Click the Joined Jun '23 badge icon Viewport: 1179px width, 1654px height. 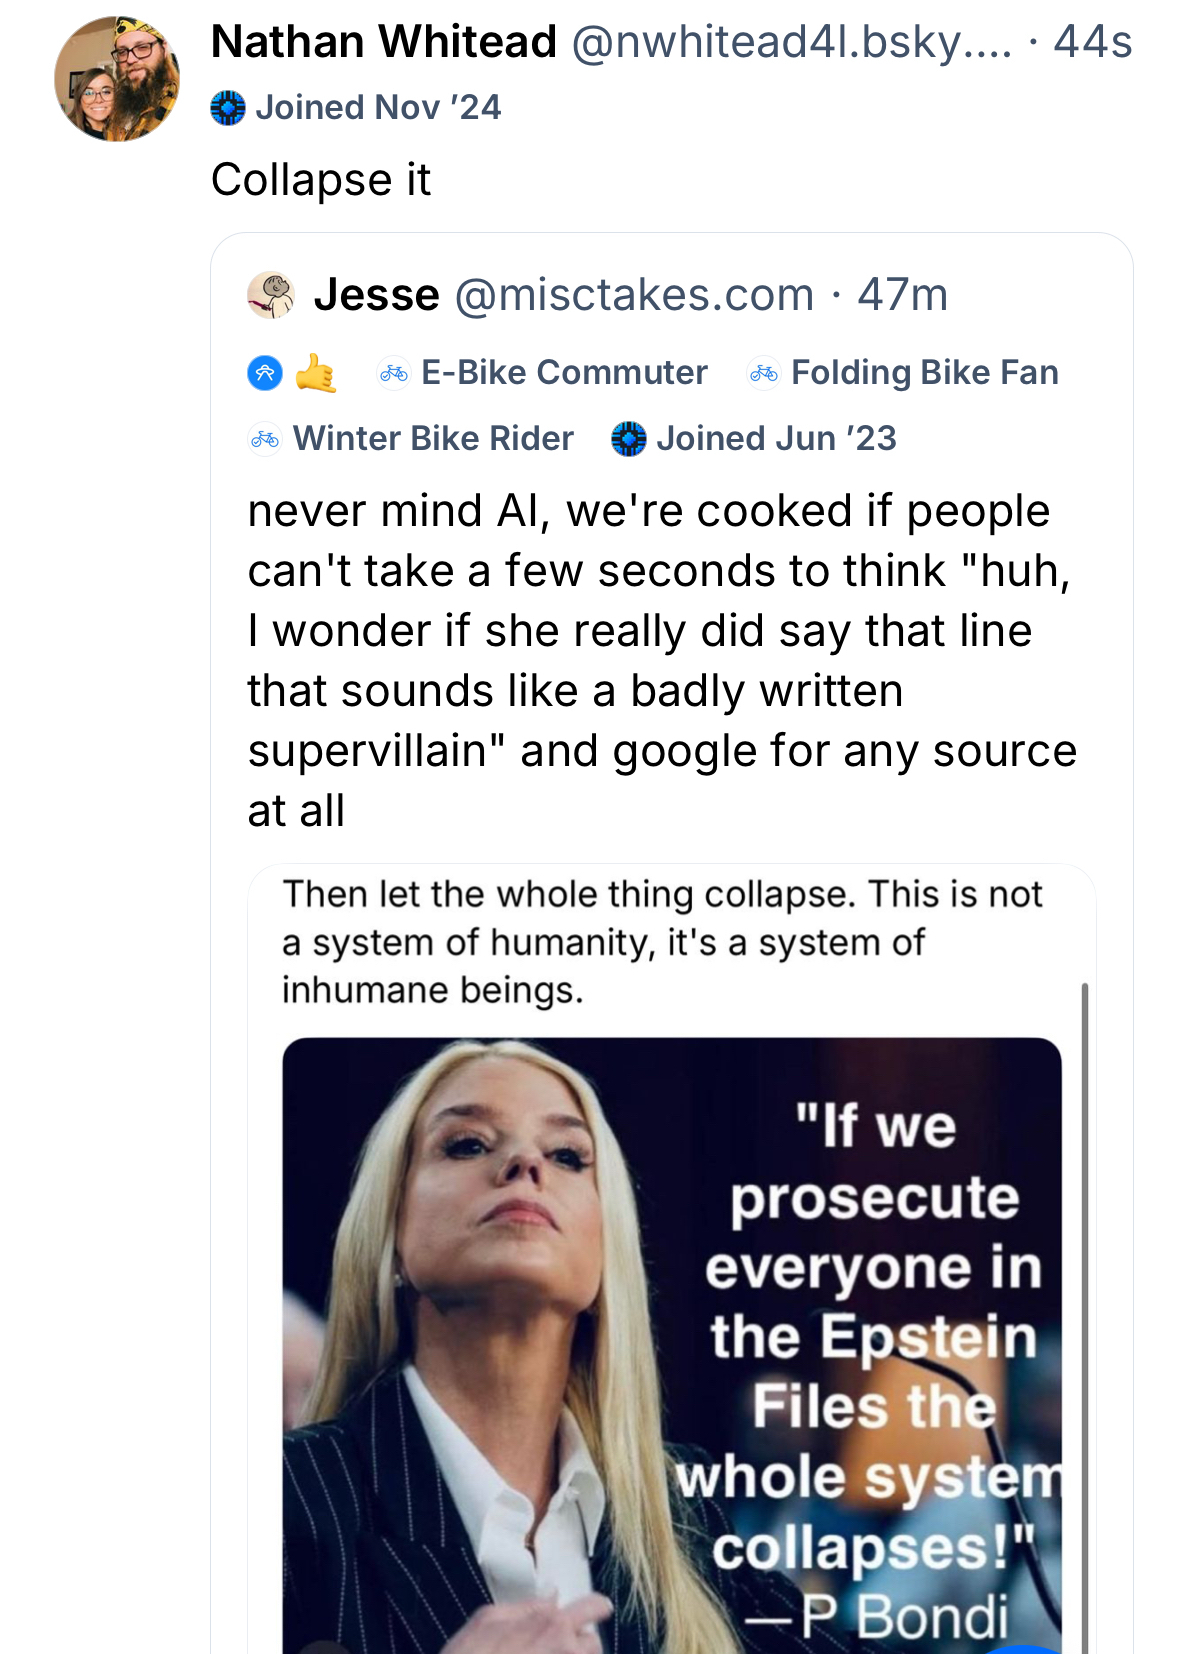(x=629, y=439)
